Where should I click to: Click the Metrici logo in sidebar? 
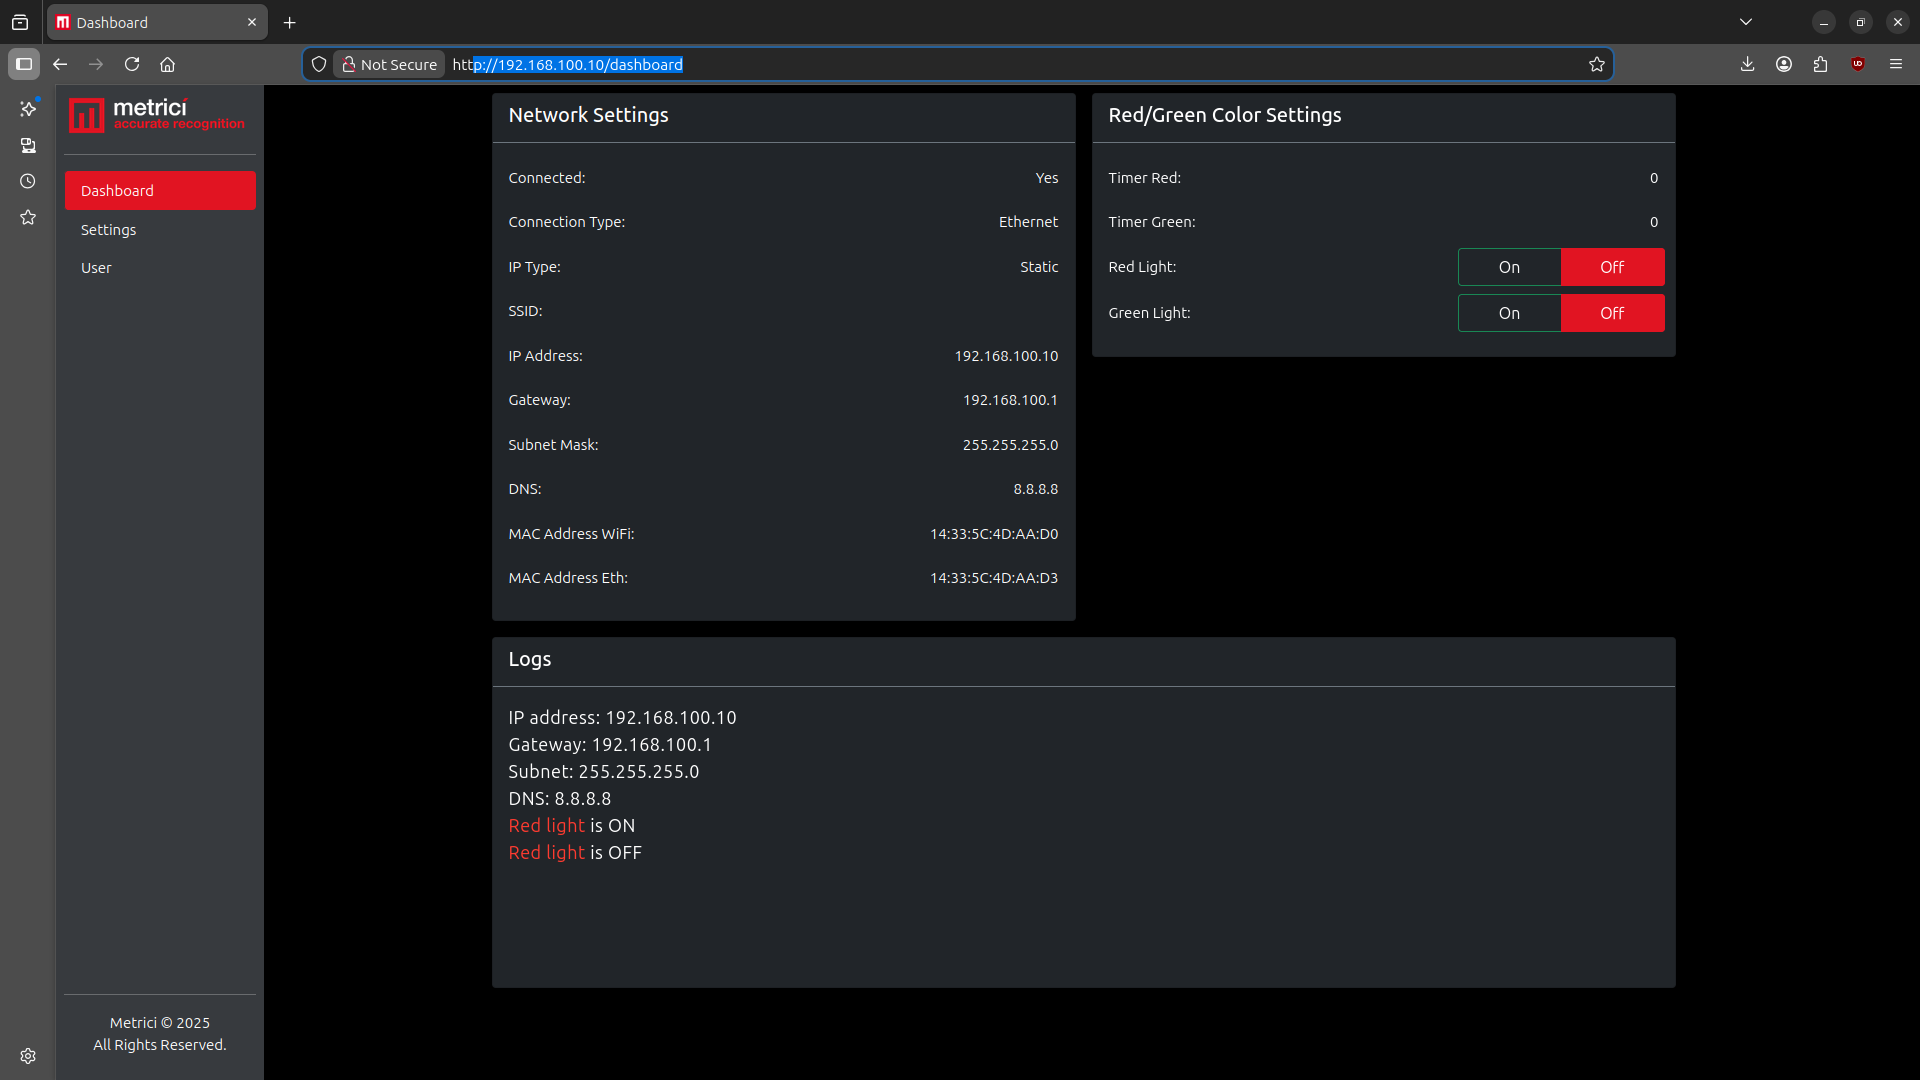157,115
